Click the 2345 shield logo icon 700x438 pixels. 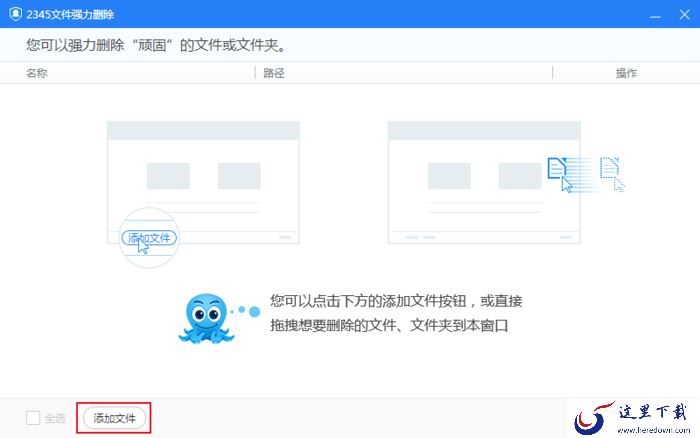pyautogui.click(x=15, y=14)
